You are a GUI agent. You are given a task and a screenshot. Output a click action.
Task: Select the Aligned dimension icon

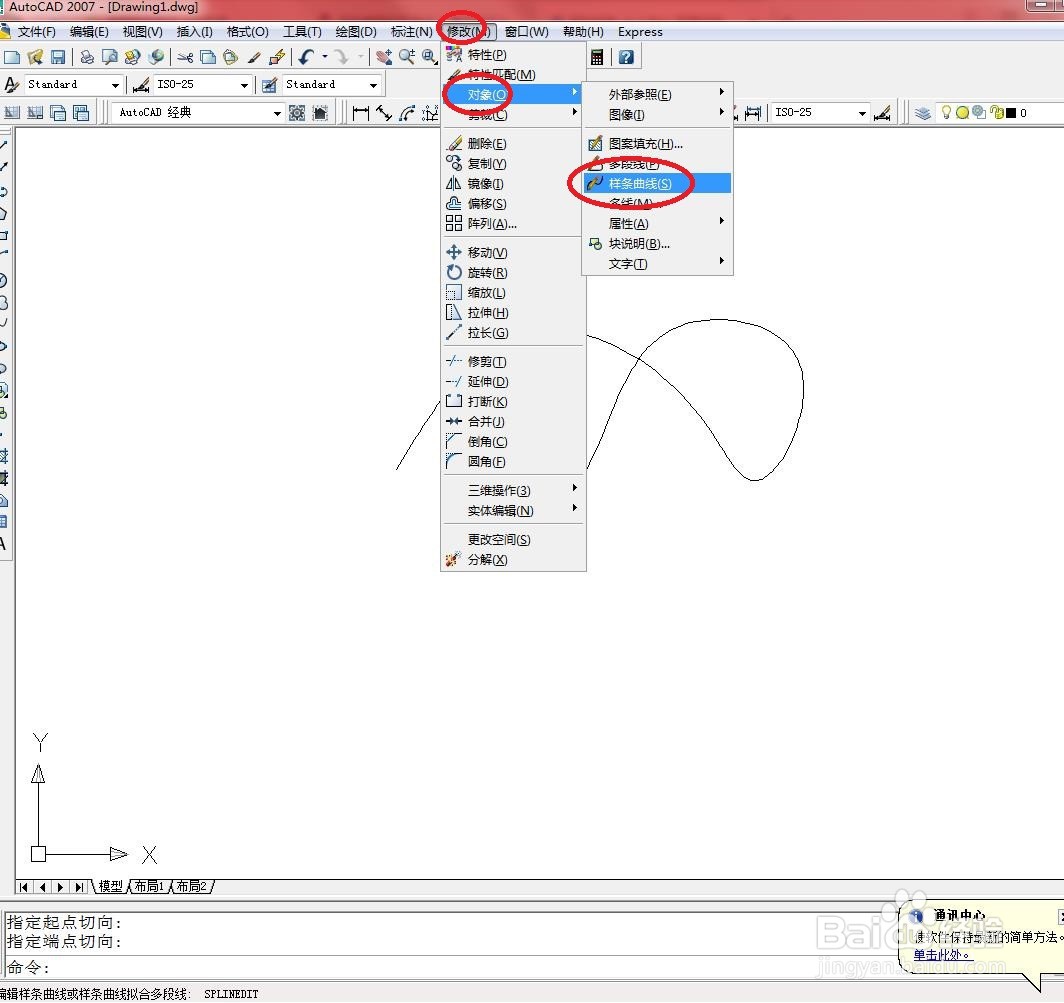[384, 113]
